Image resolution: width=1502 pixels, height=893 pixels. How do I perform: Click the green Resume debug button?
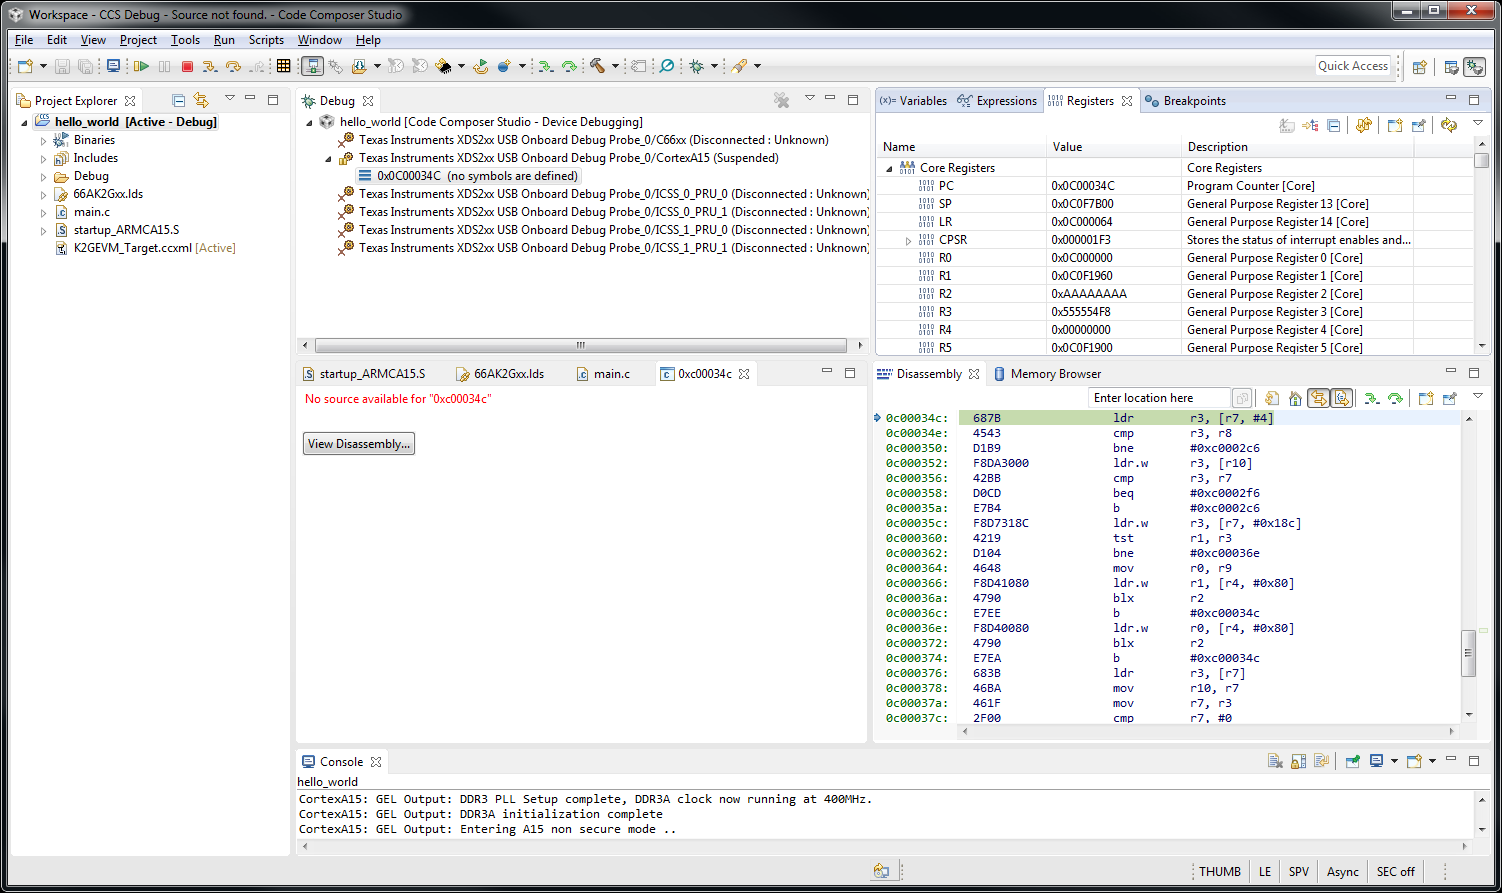coord(141,66)
